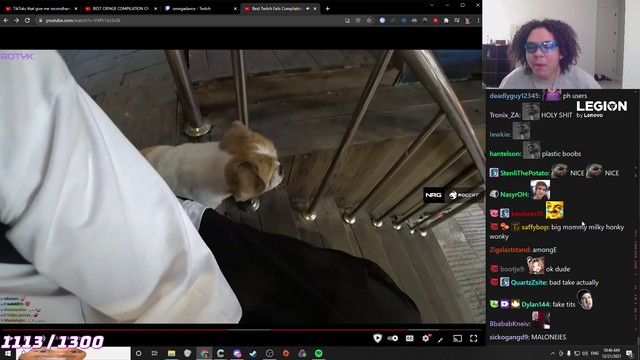Switch to omegadance Twitch tab

(x=200, y=9)
